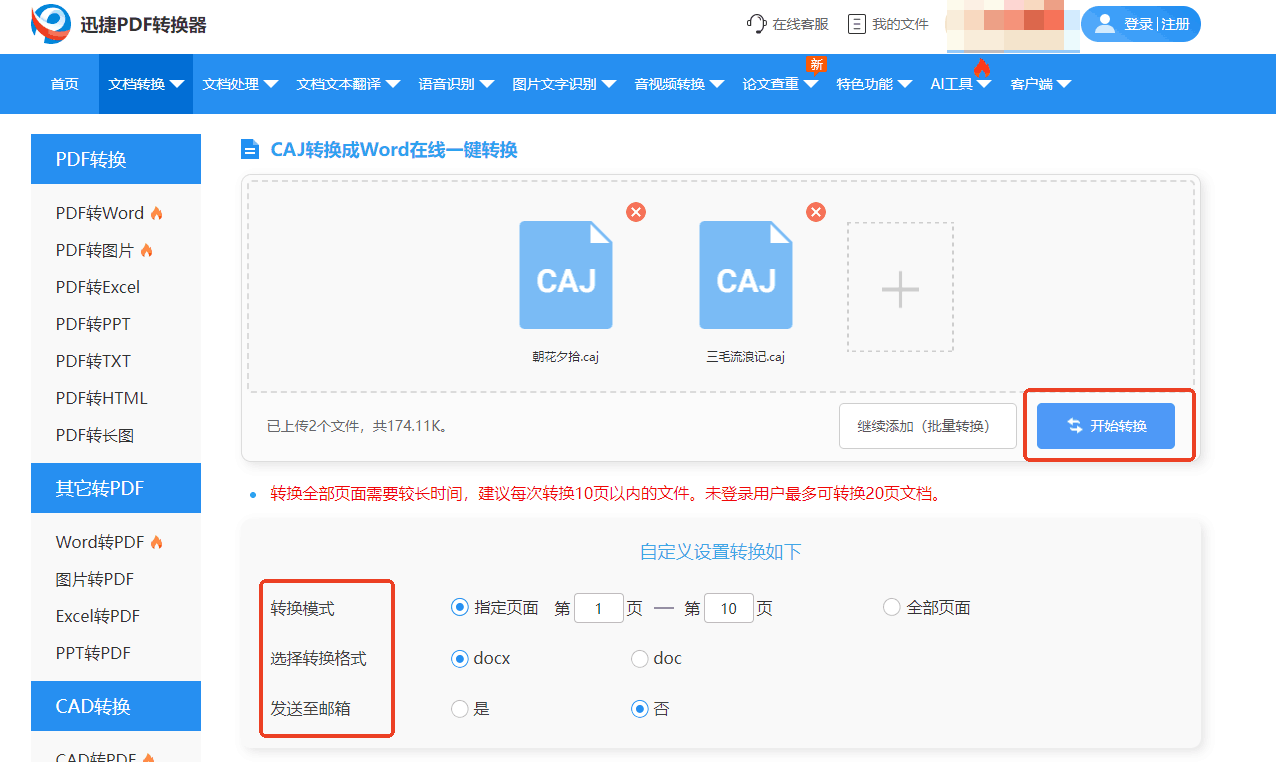This screenshot has width=1276, height=762.
Task: Click the ending page number input field
Action: [x=729, y=607]
